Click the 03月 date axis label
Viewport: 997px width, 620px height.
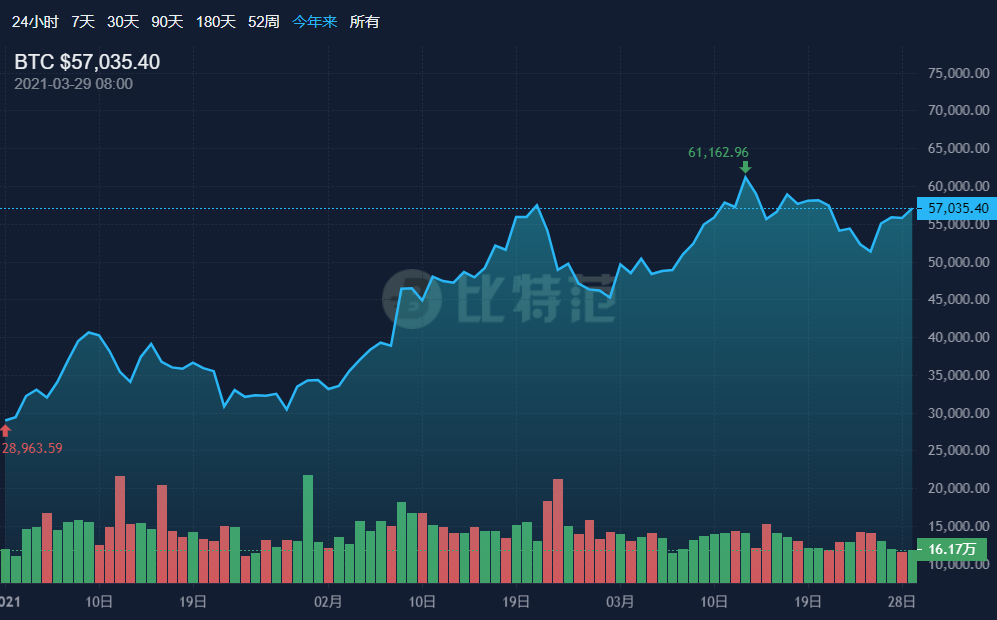[x=620, y=602]
